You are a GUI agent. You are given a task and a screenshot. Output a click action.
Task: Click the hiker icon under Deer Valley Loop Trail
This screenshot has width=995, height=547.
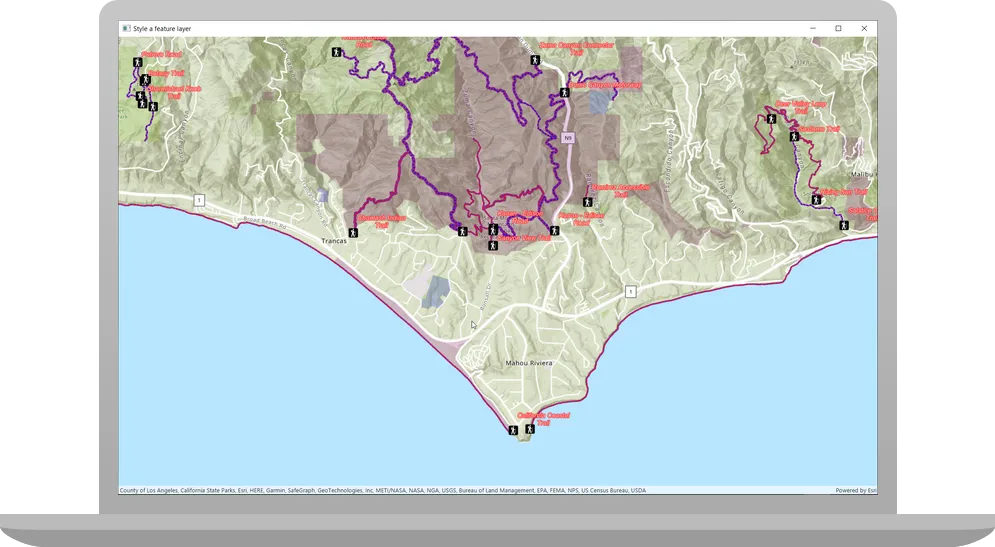(771, 119)
